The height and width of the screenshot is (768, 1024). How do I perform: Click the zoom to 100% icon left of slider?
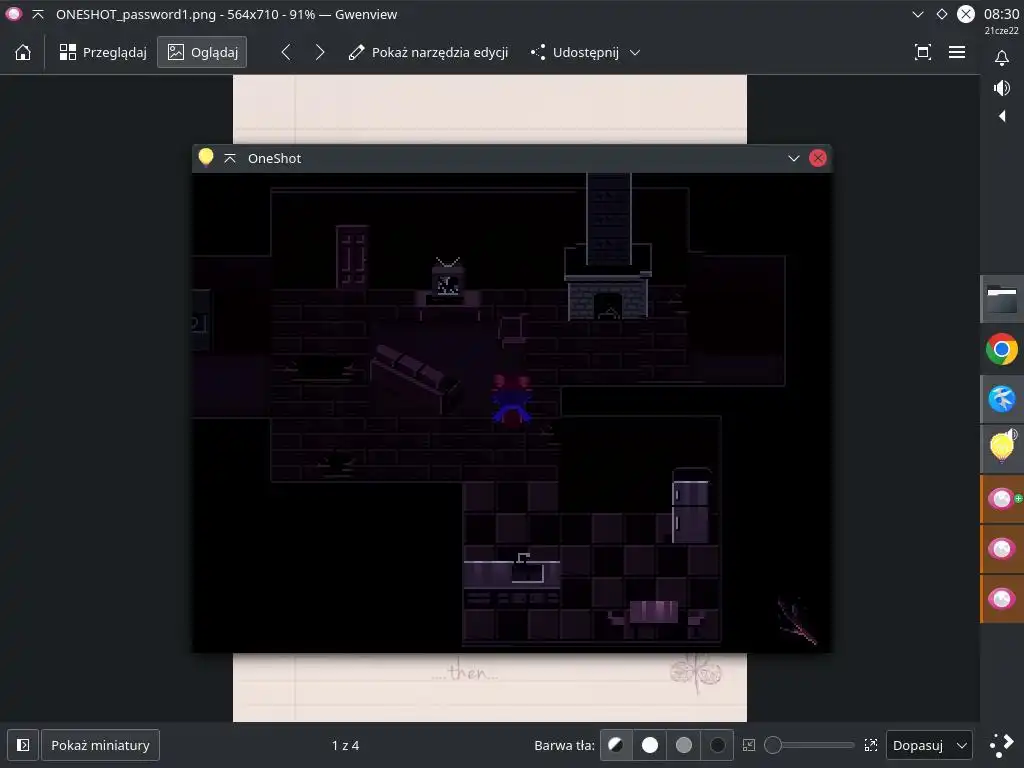[x=749, y=745]
